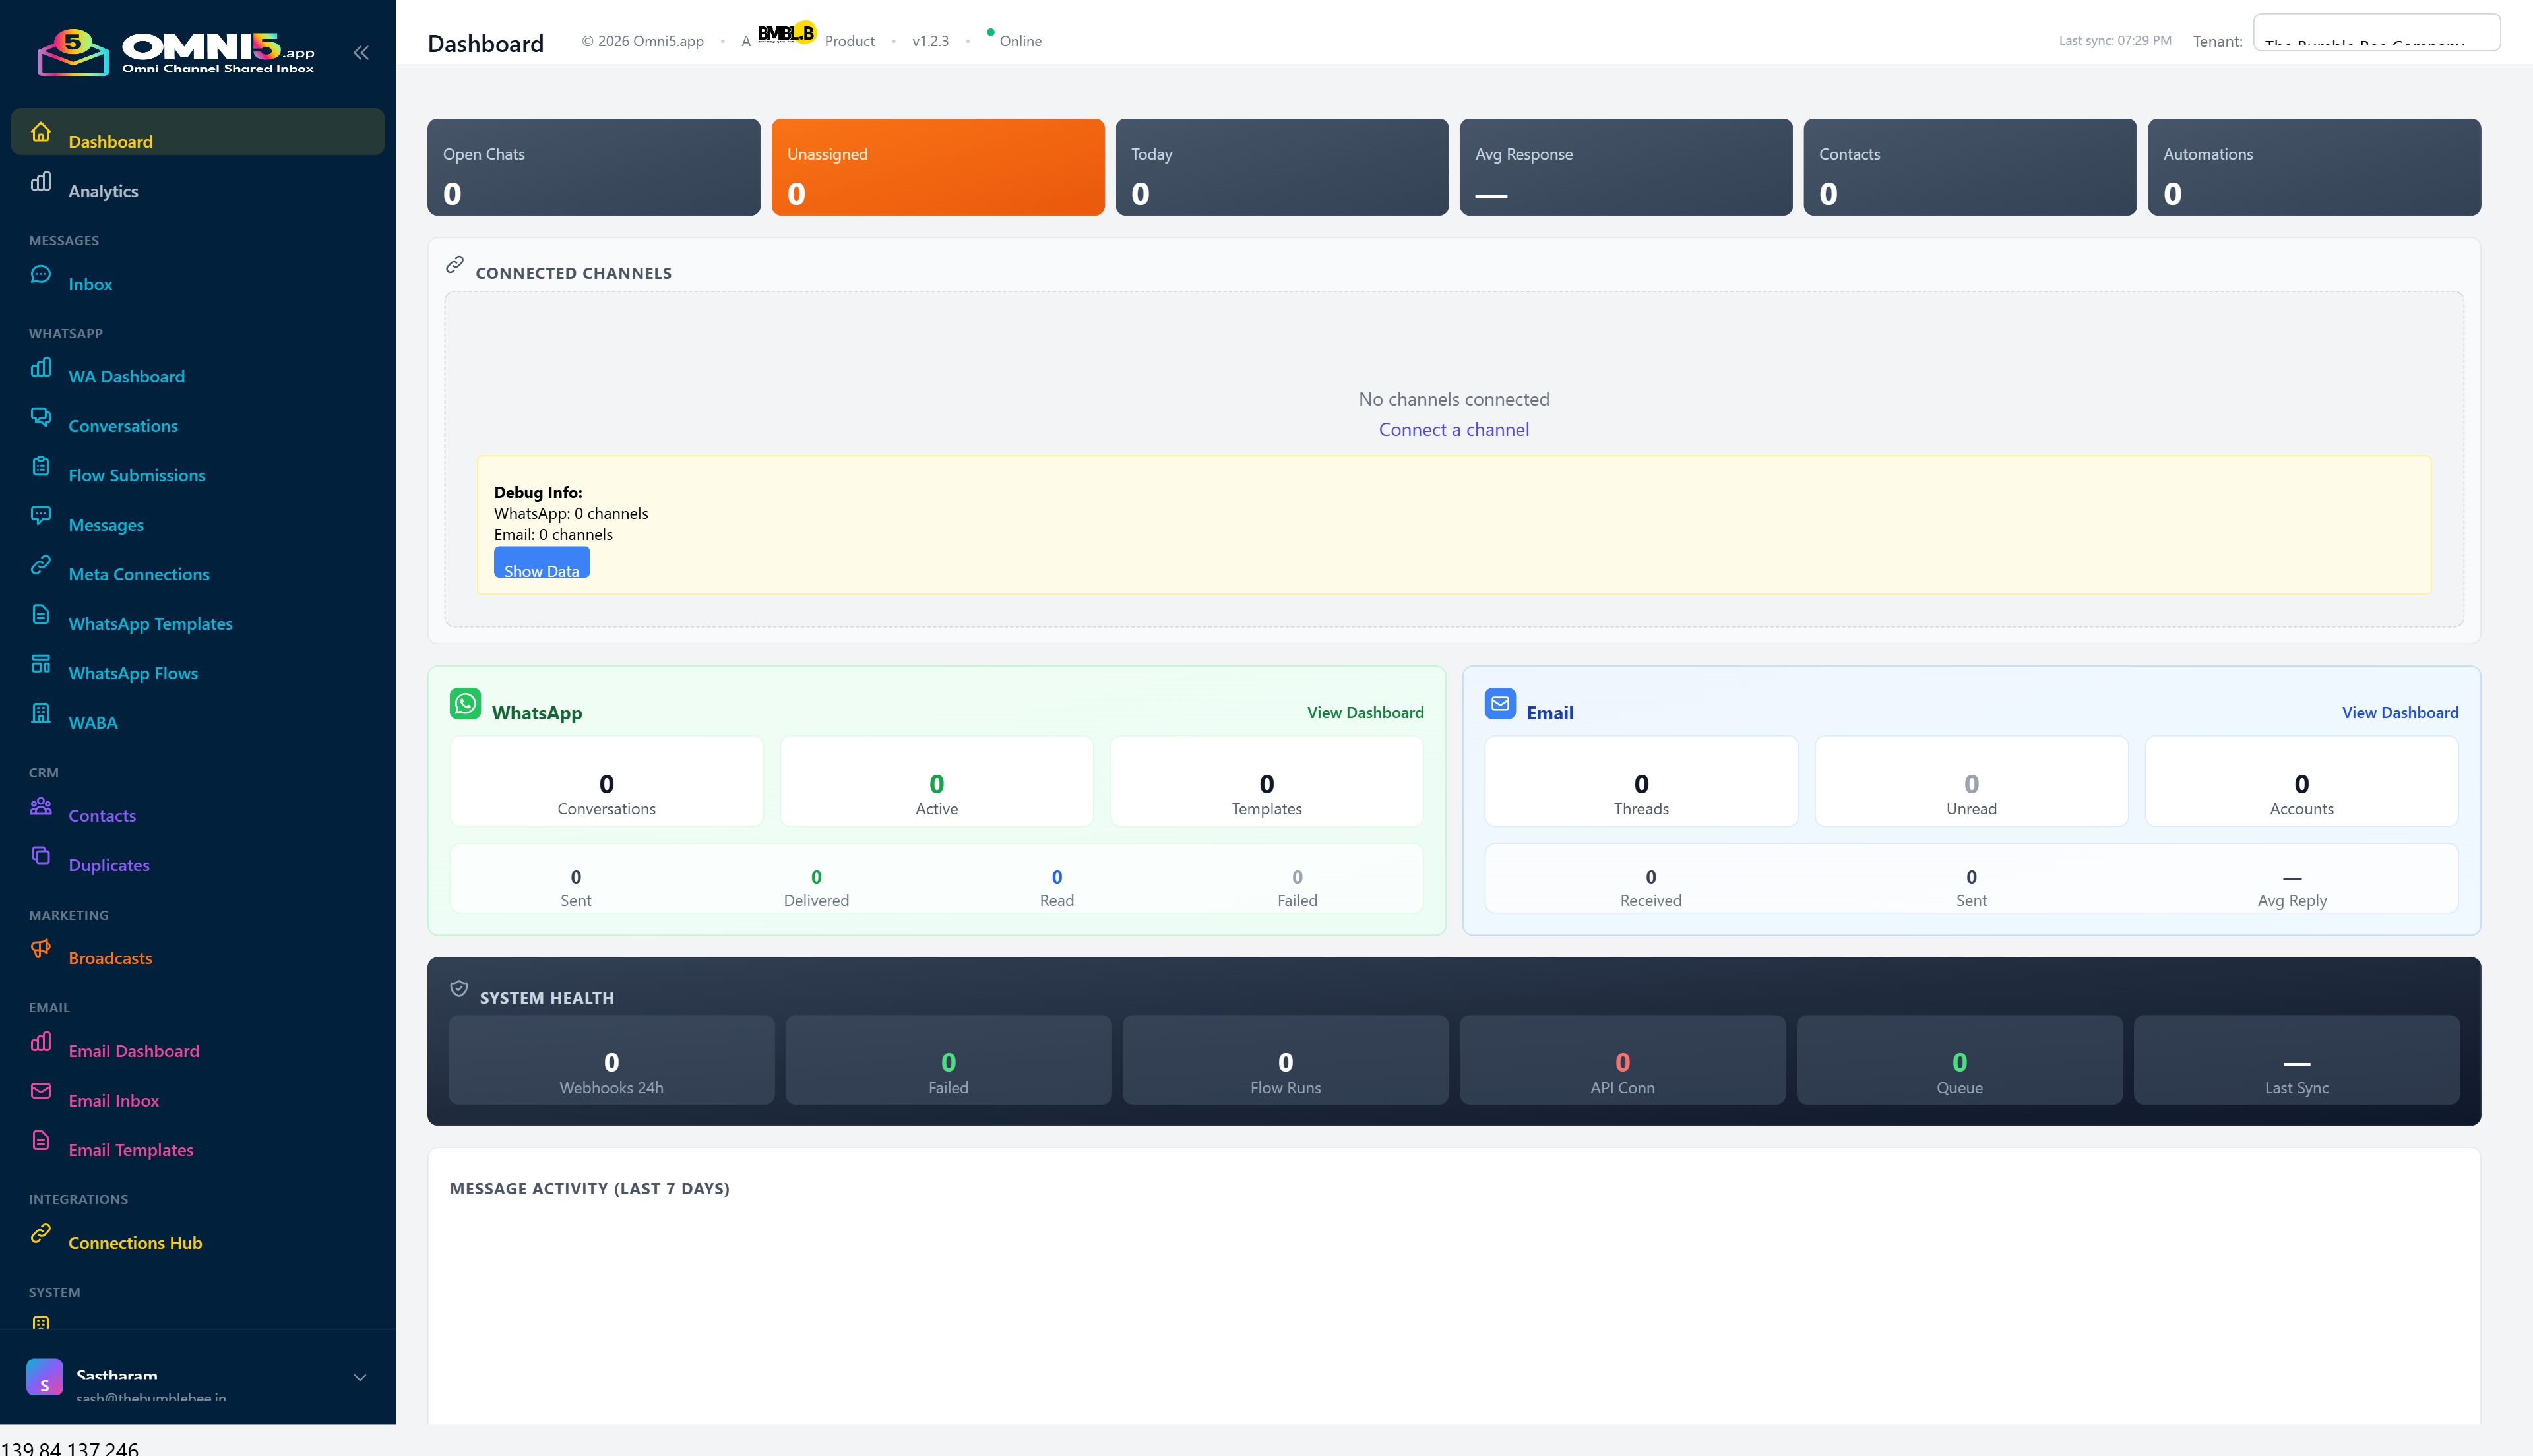The width and height of the screenshot is (2533, 1456).
Task: Go to the Dashboard menu item
Action: pos(110,141)
